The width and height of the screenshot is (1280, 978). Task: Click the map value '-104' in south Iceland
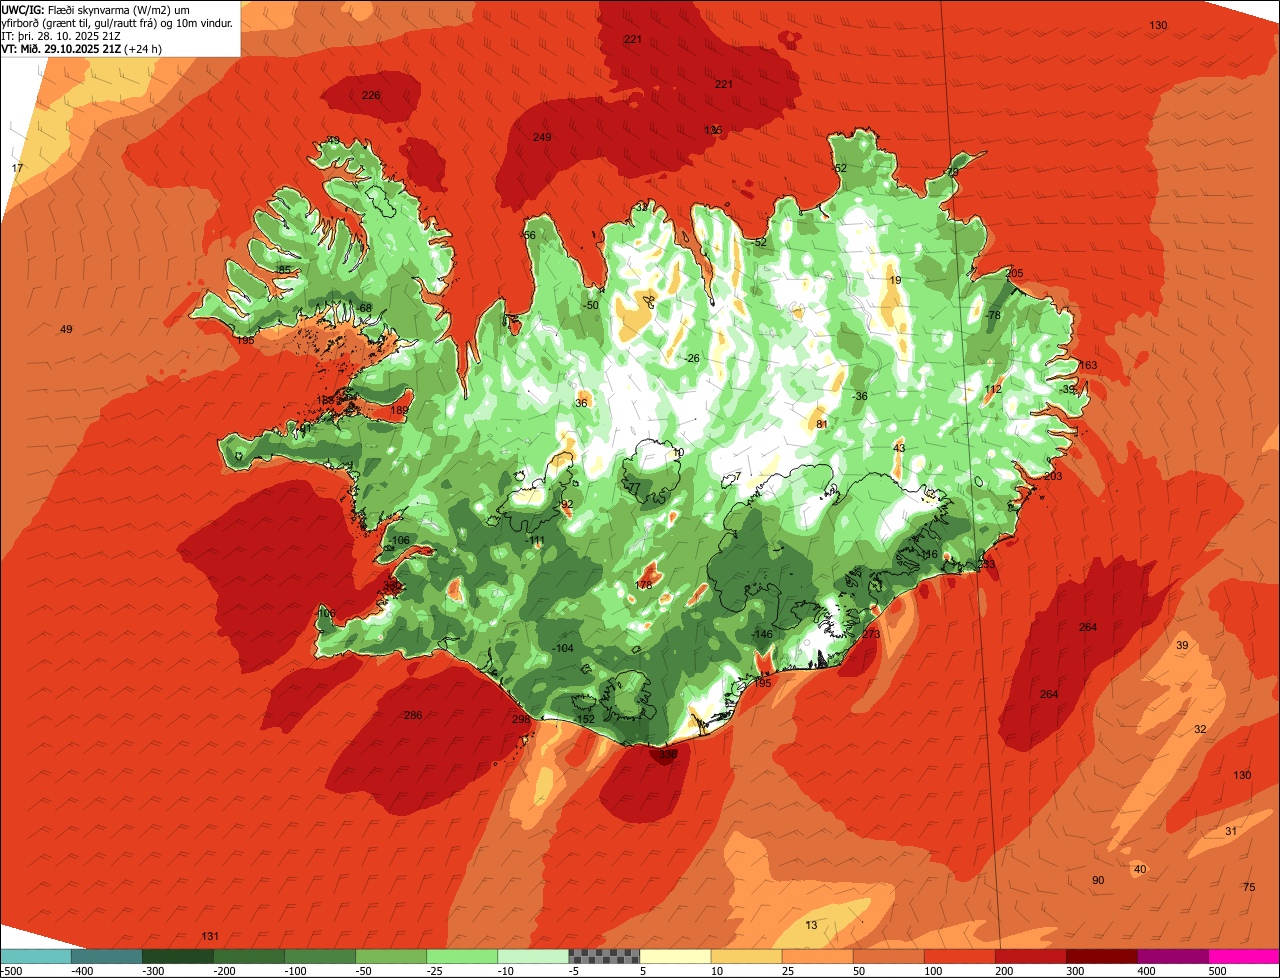563,648
